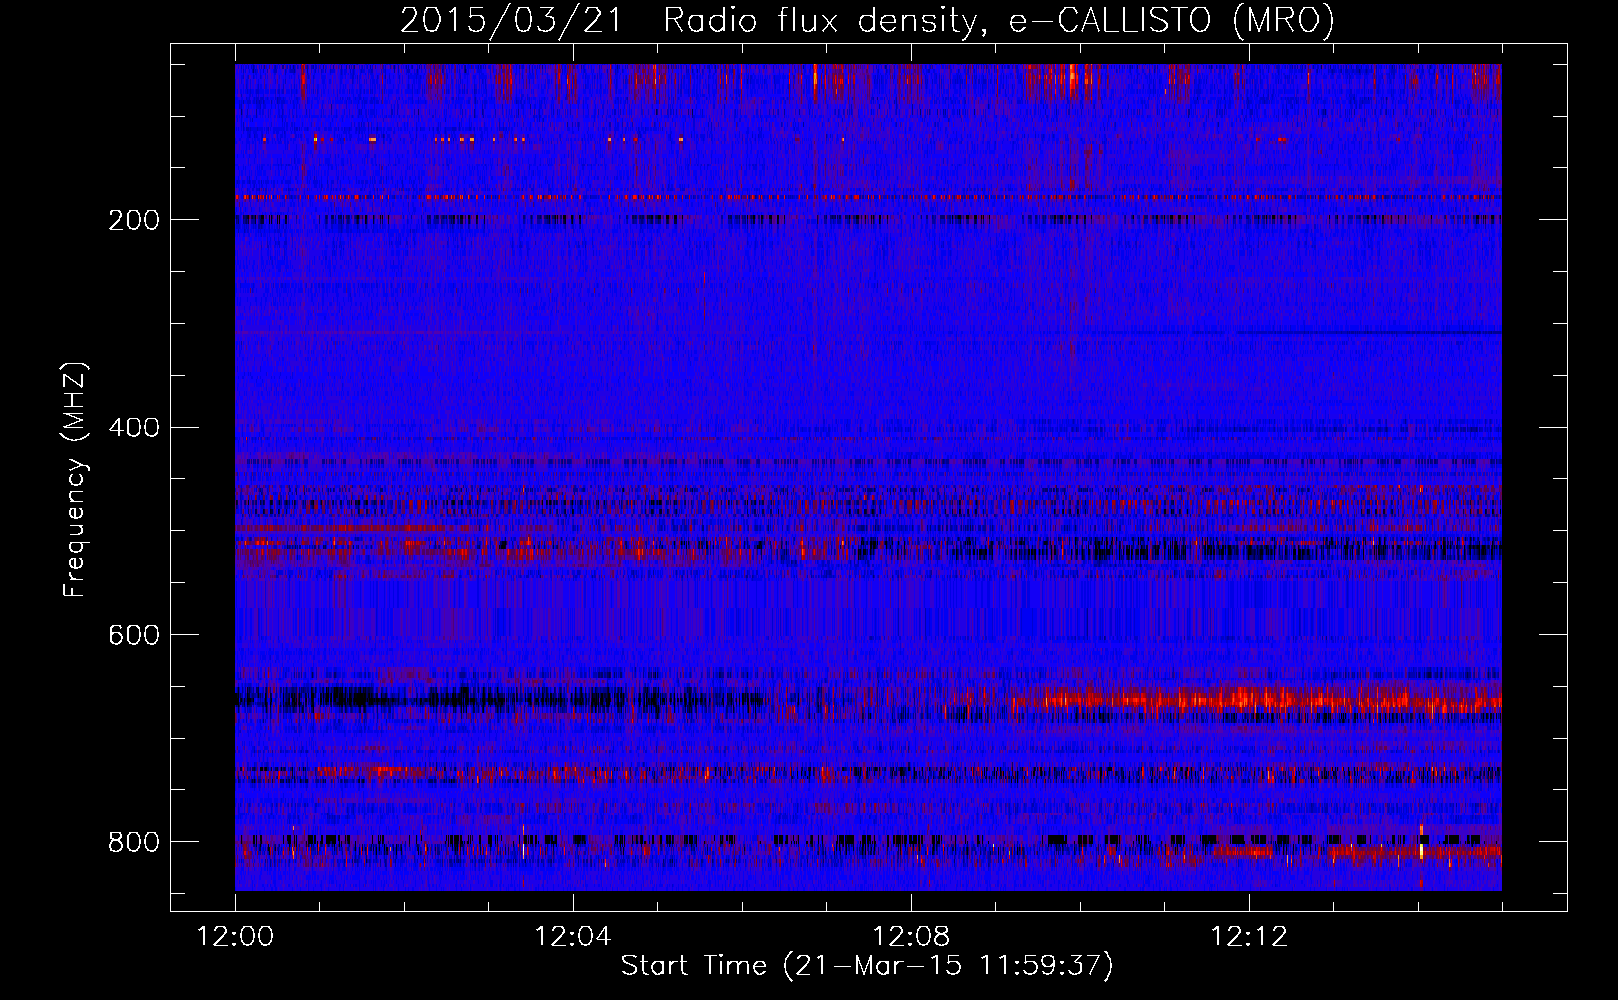The width and height of the screenshot is (1618, 1000).
Task: Click the 800 MHz frequency tick label
Action: click(x=134, y=842)
